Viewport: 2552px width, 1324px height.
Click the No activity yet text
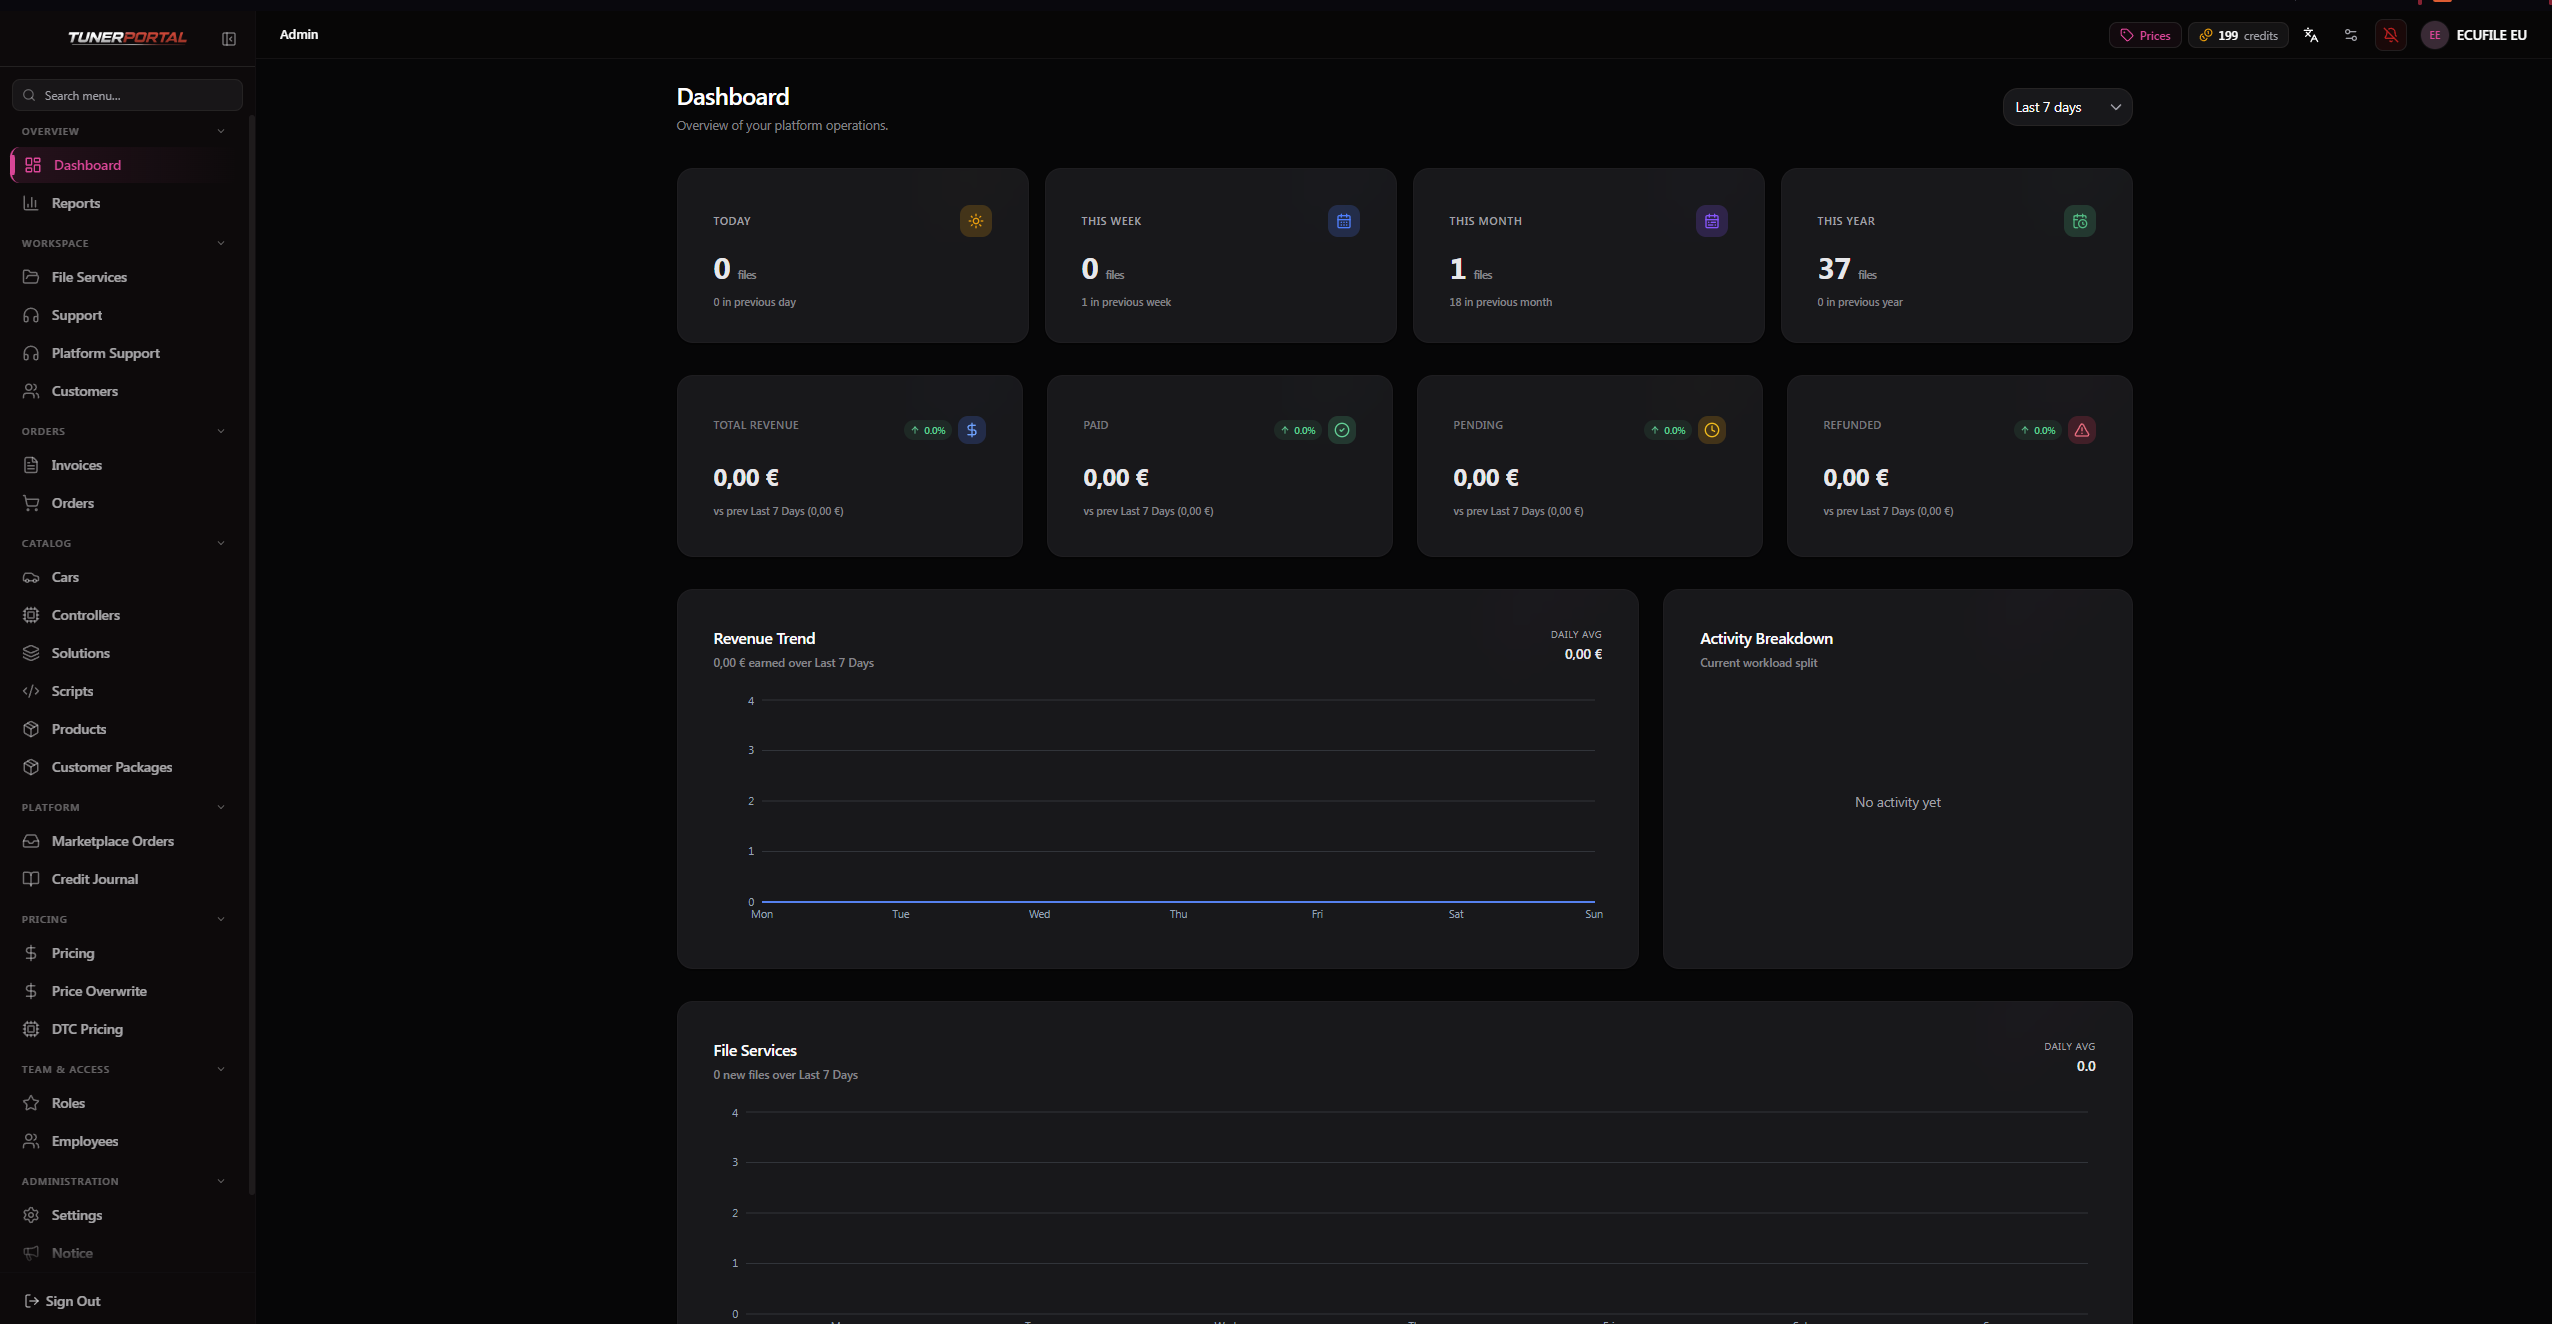coord(1897,802)
